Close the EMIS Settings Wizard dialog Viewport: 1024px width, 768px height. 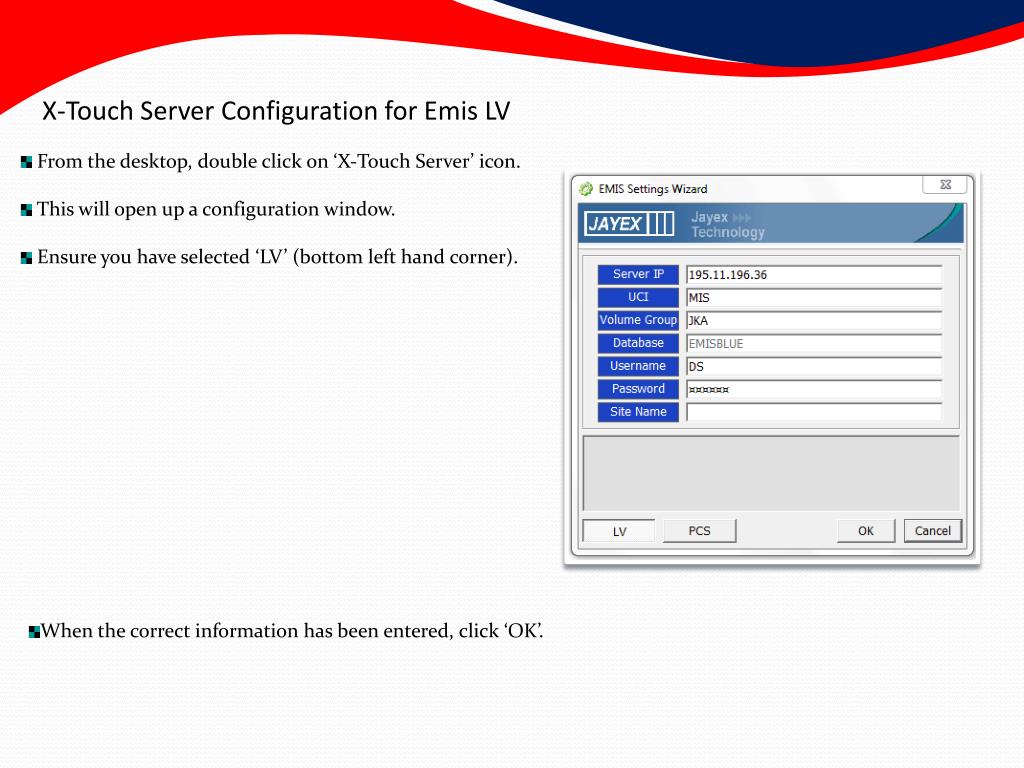[x=945, y=185]
